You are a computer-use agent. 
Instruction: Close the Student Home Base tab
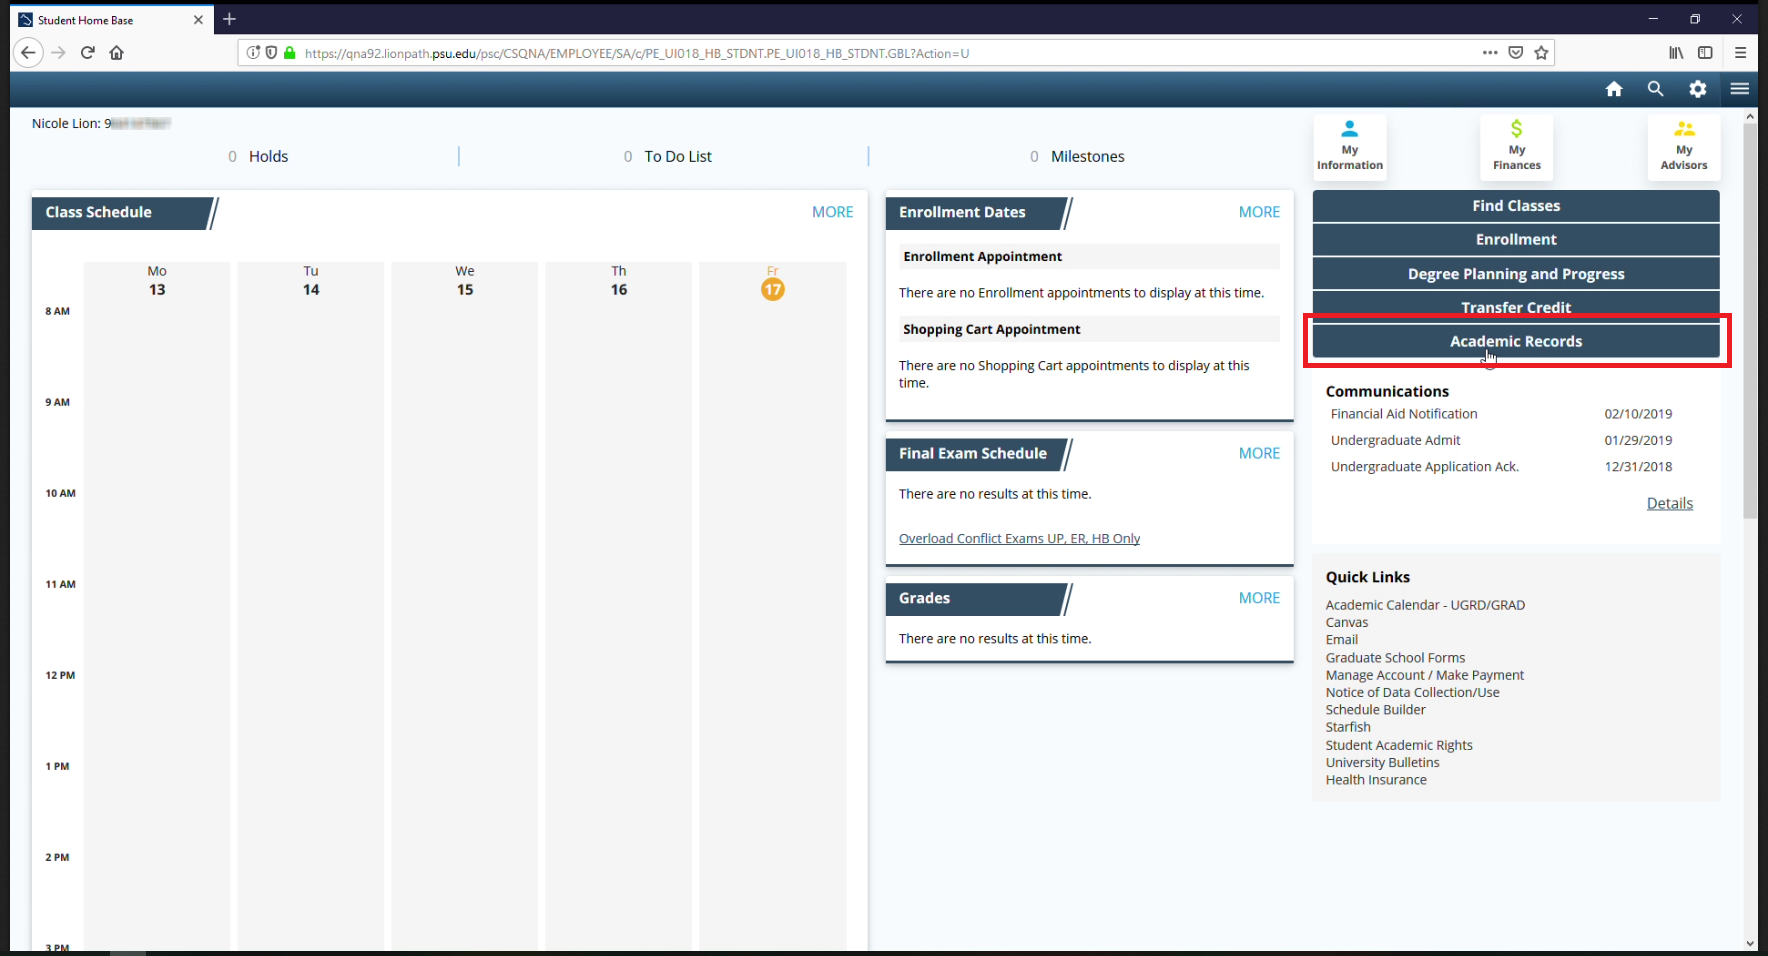click(198, 20)
